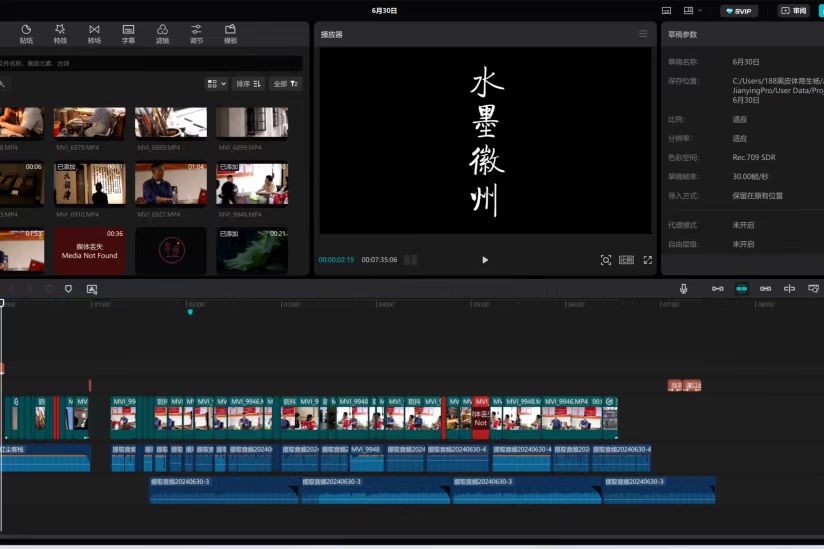
Task: Add a marker with the timeline shield icon
Action: pyautogui.click(x=69, y=289)
